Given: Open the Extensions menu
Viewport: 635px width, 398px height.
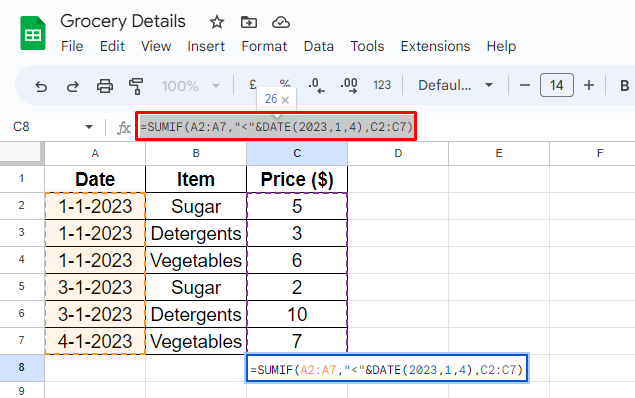Looking at the screenshot, I should coord(435,46).
